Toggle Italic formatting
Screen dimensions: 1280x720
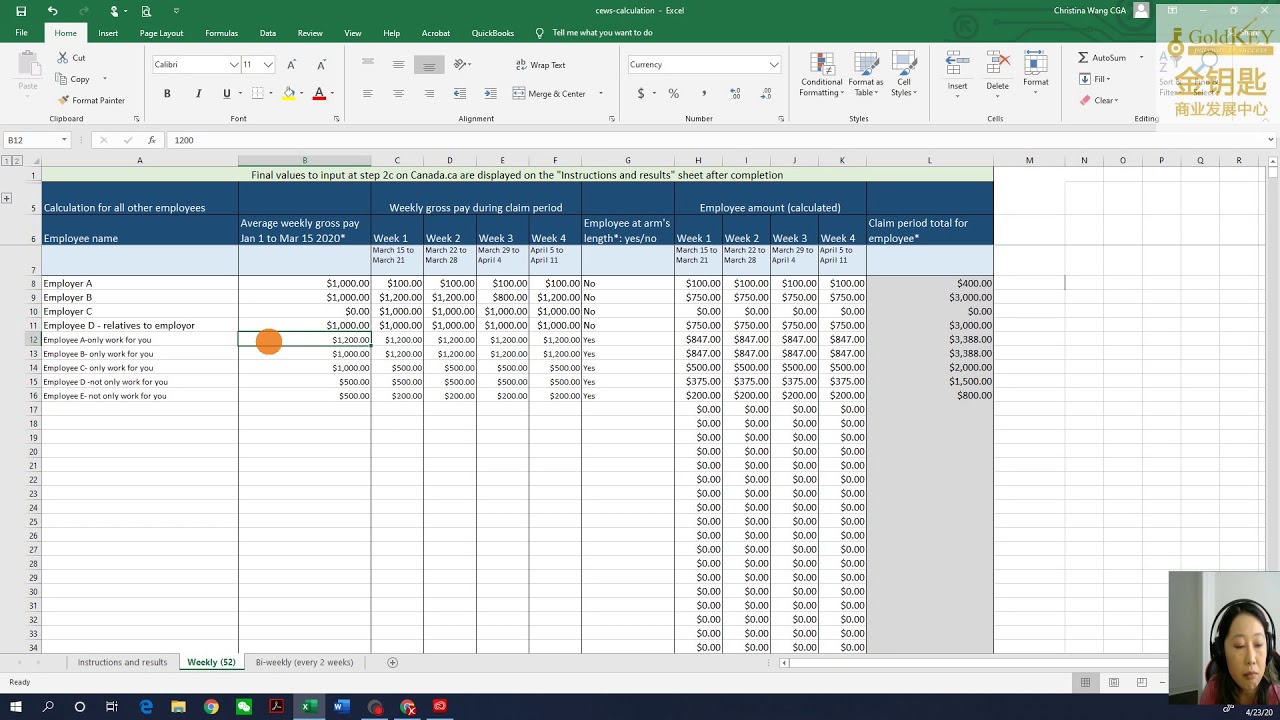198,93
